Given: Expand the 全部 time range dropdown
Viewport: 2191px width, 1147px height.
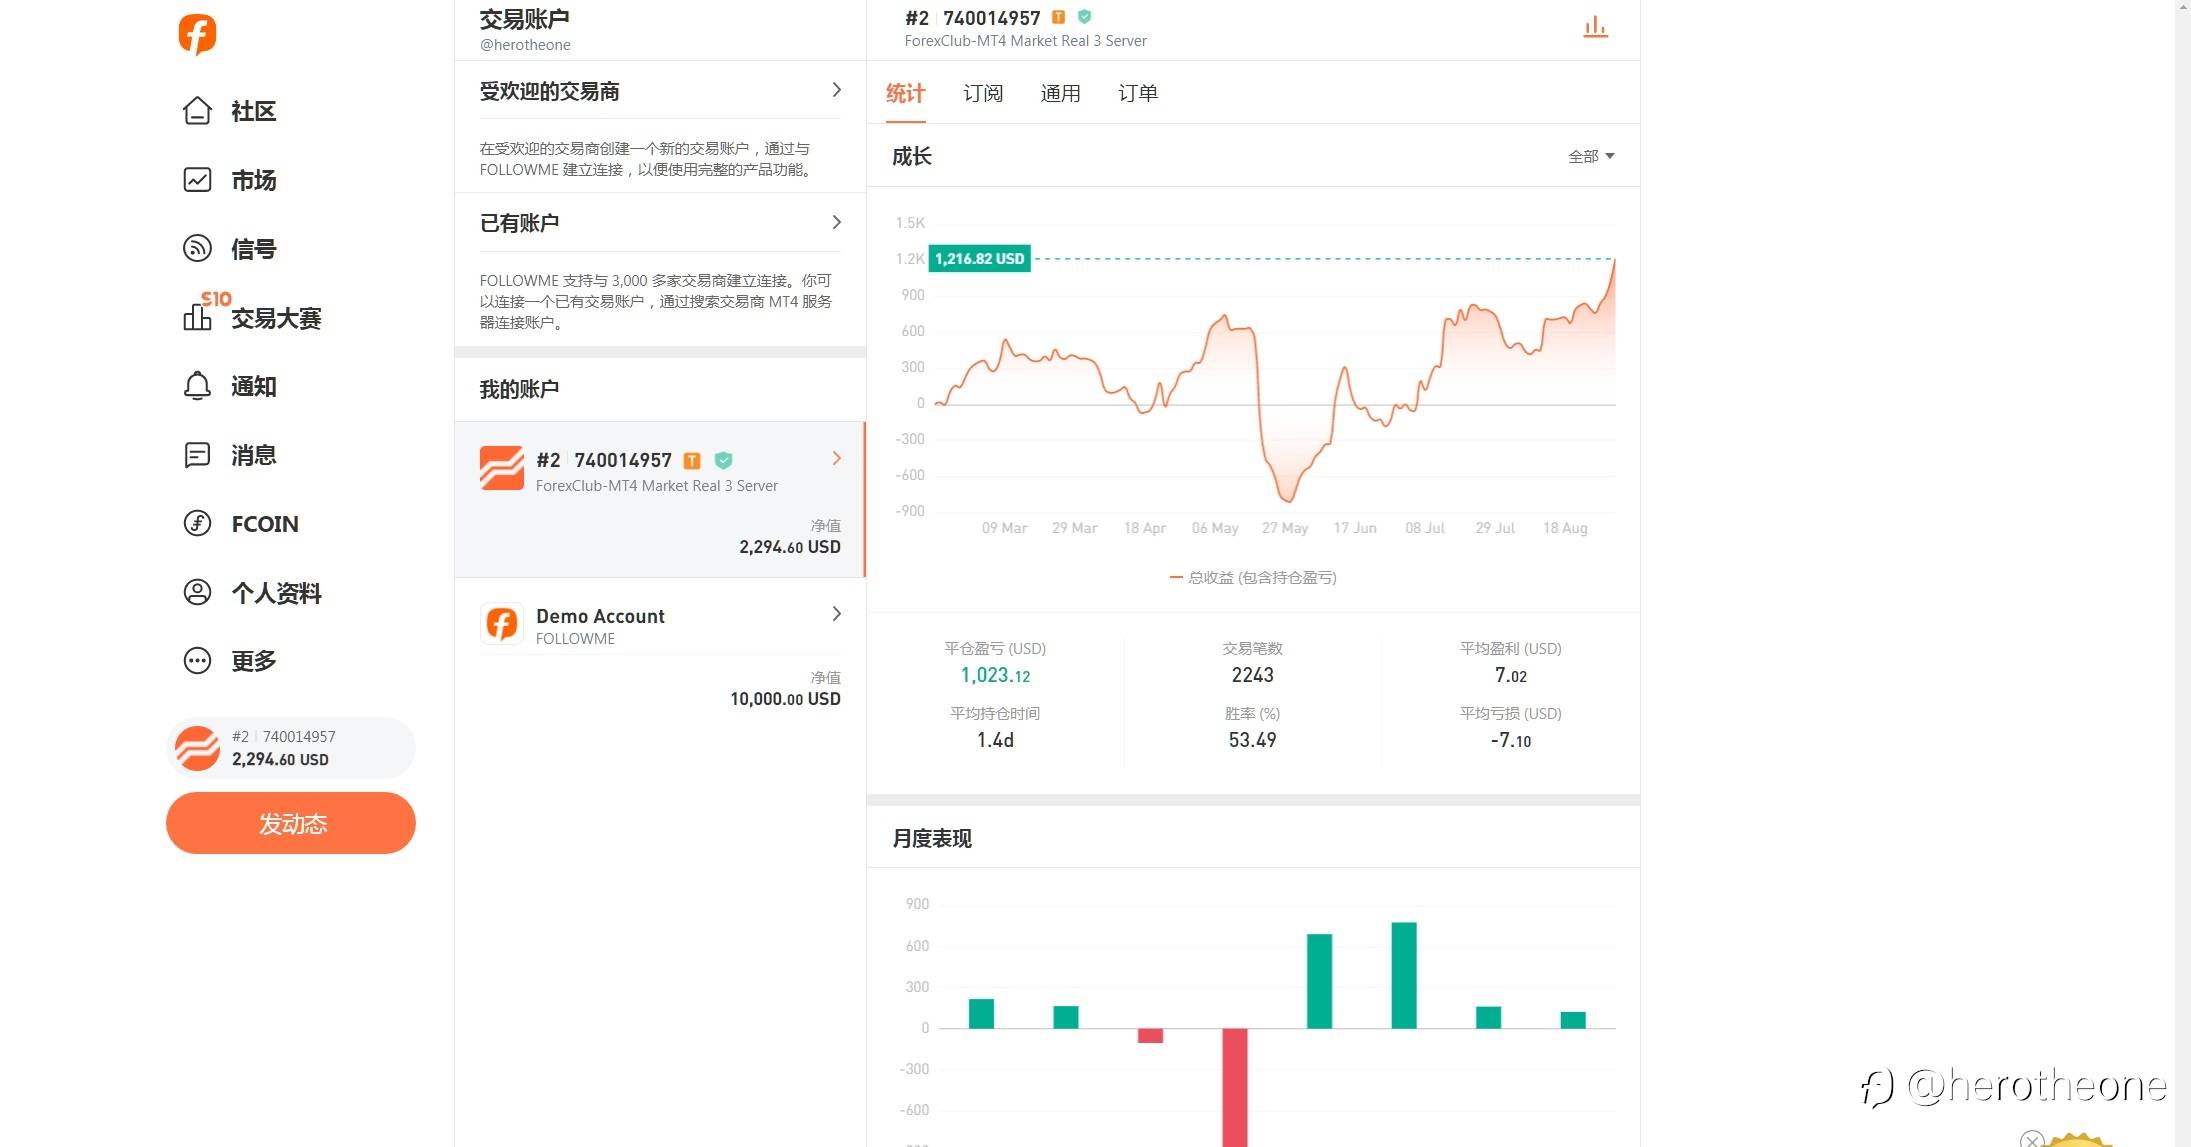Looking at the screenshot, I should point(1590,156).
